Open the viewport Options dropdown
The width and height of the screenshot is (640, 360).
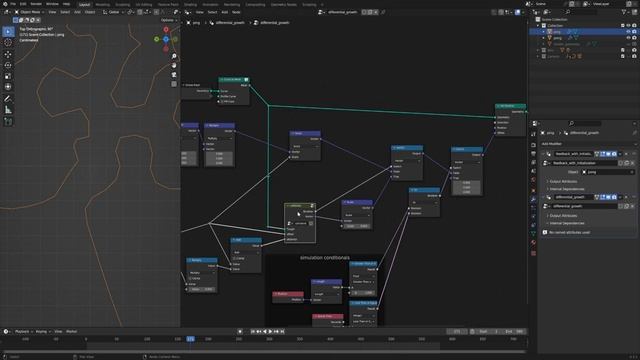169,20
